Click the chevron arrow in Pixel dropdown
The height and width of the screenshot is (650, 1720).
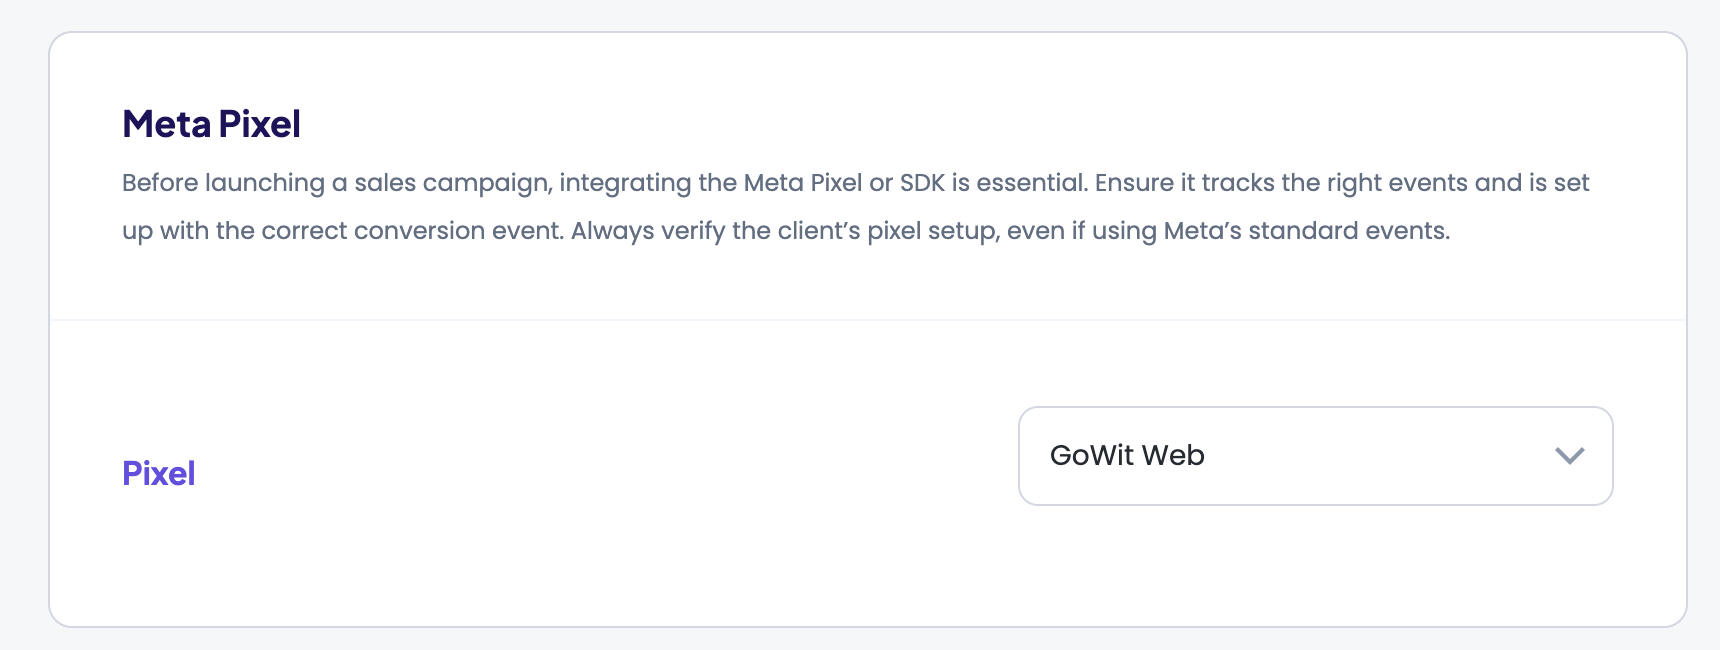coord(1569,456)
